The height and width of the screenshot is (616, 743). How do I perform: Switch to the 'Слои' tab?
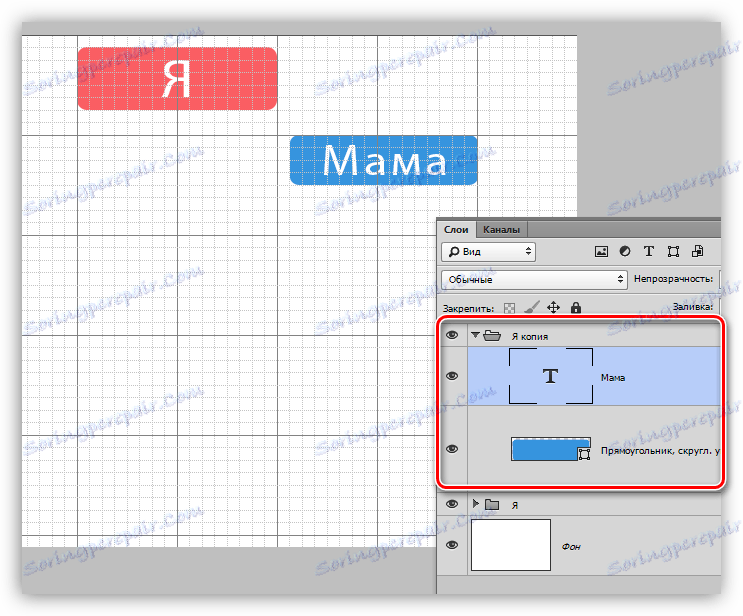click(x=456, y=229)
